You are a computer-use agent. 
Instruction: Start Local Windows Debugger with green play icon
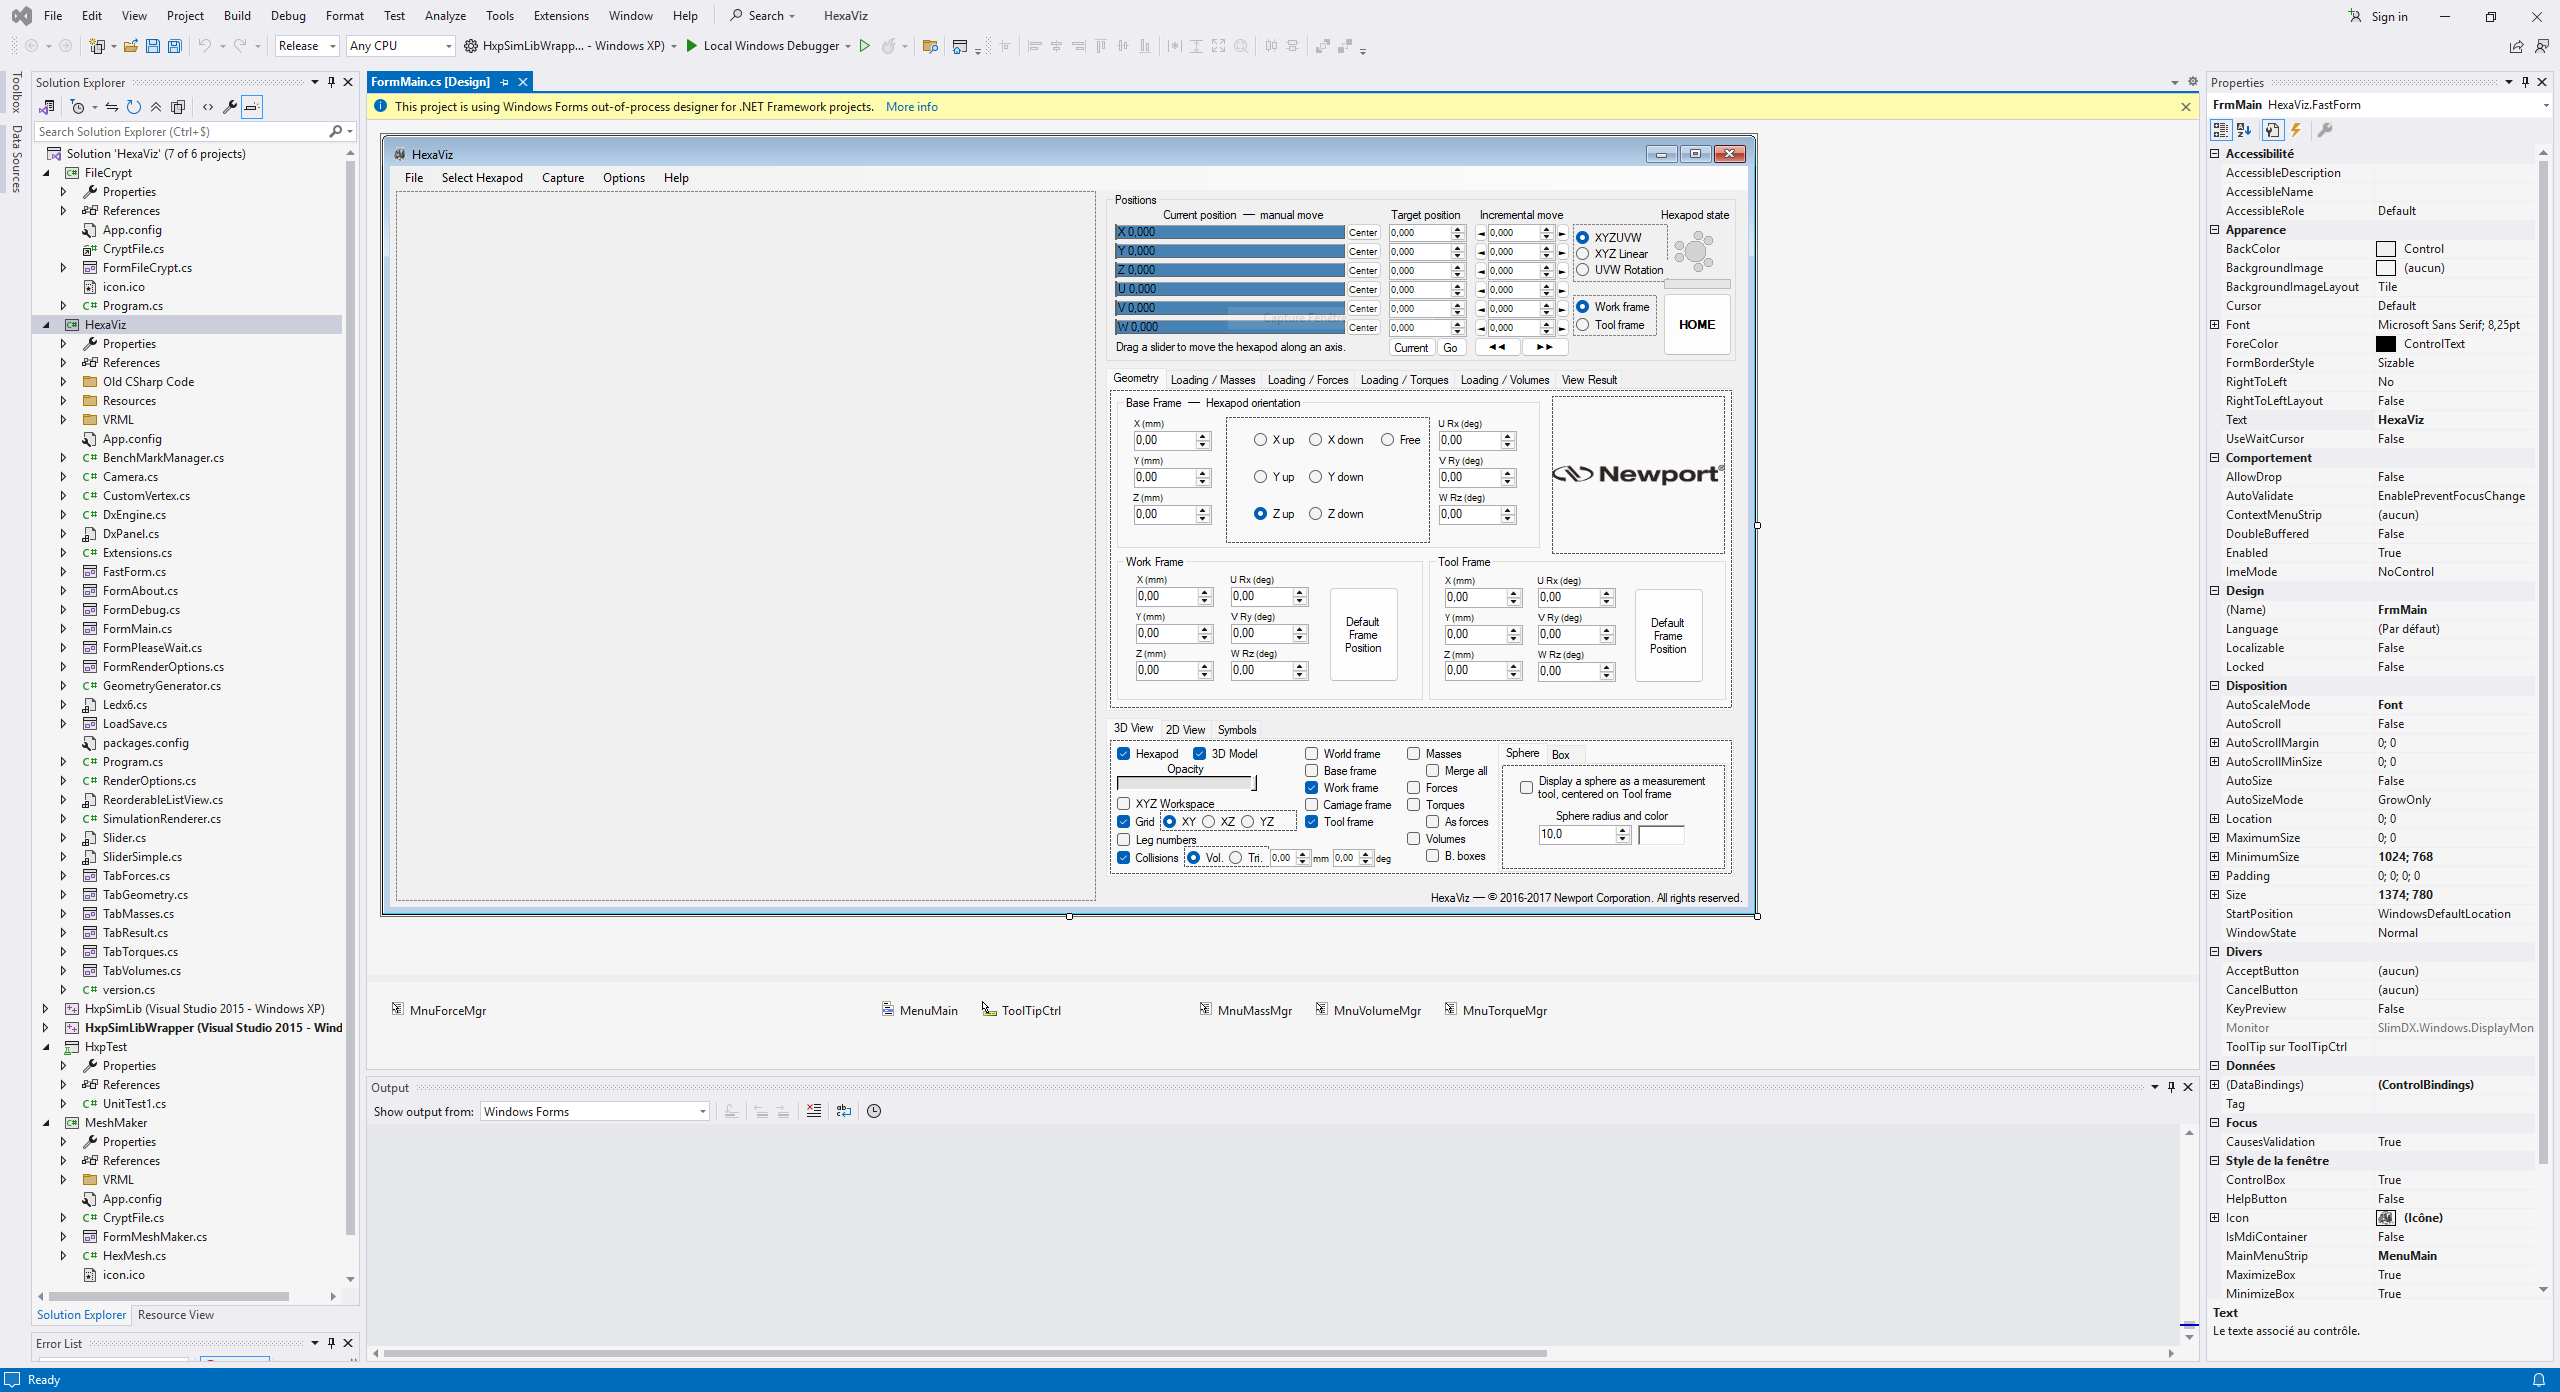[691, 46]
